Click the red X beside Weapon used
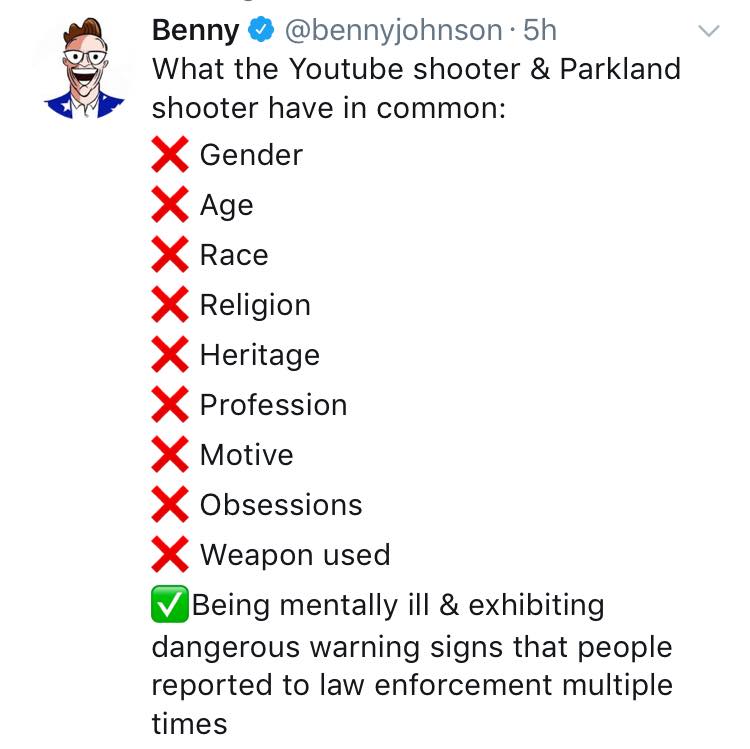The height and width of the screenshot is (749, 750). point(170,554)
